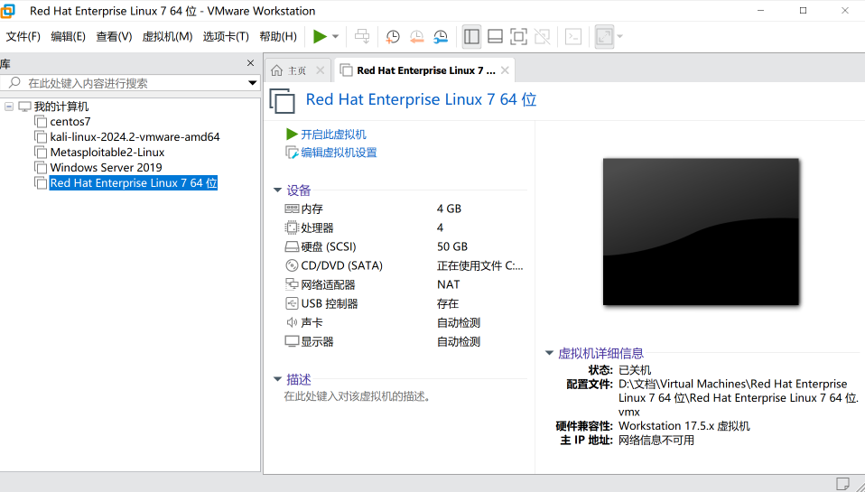Image resolution: width=865 pixels, height=492 pixels.
Task: Open the 查看(V) menu
Action: click(114, 36)
